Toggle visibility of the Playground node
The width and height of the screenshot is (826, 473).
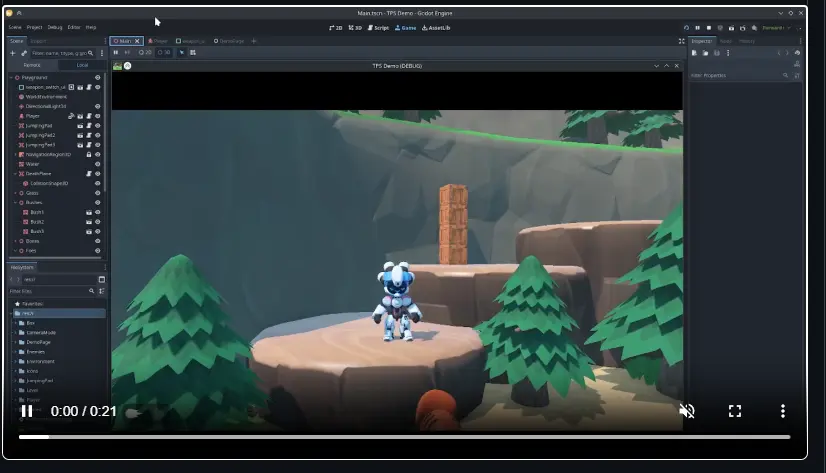coord(98,77)
